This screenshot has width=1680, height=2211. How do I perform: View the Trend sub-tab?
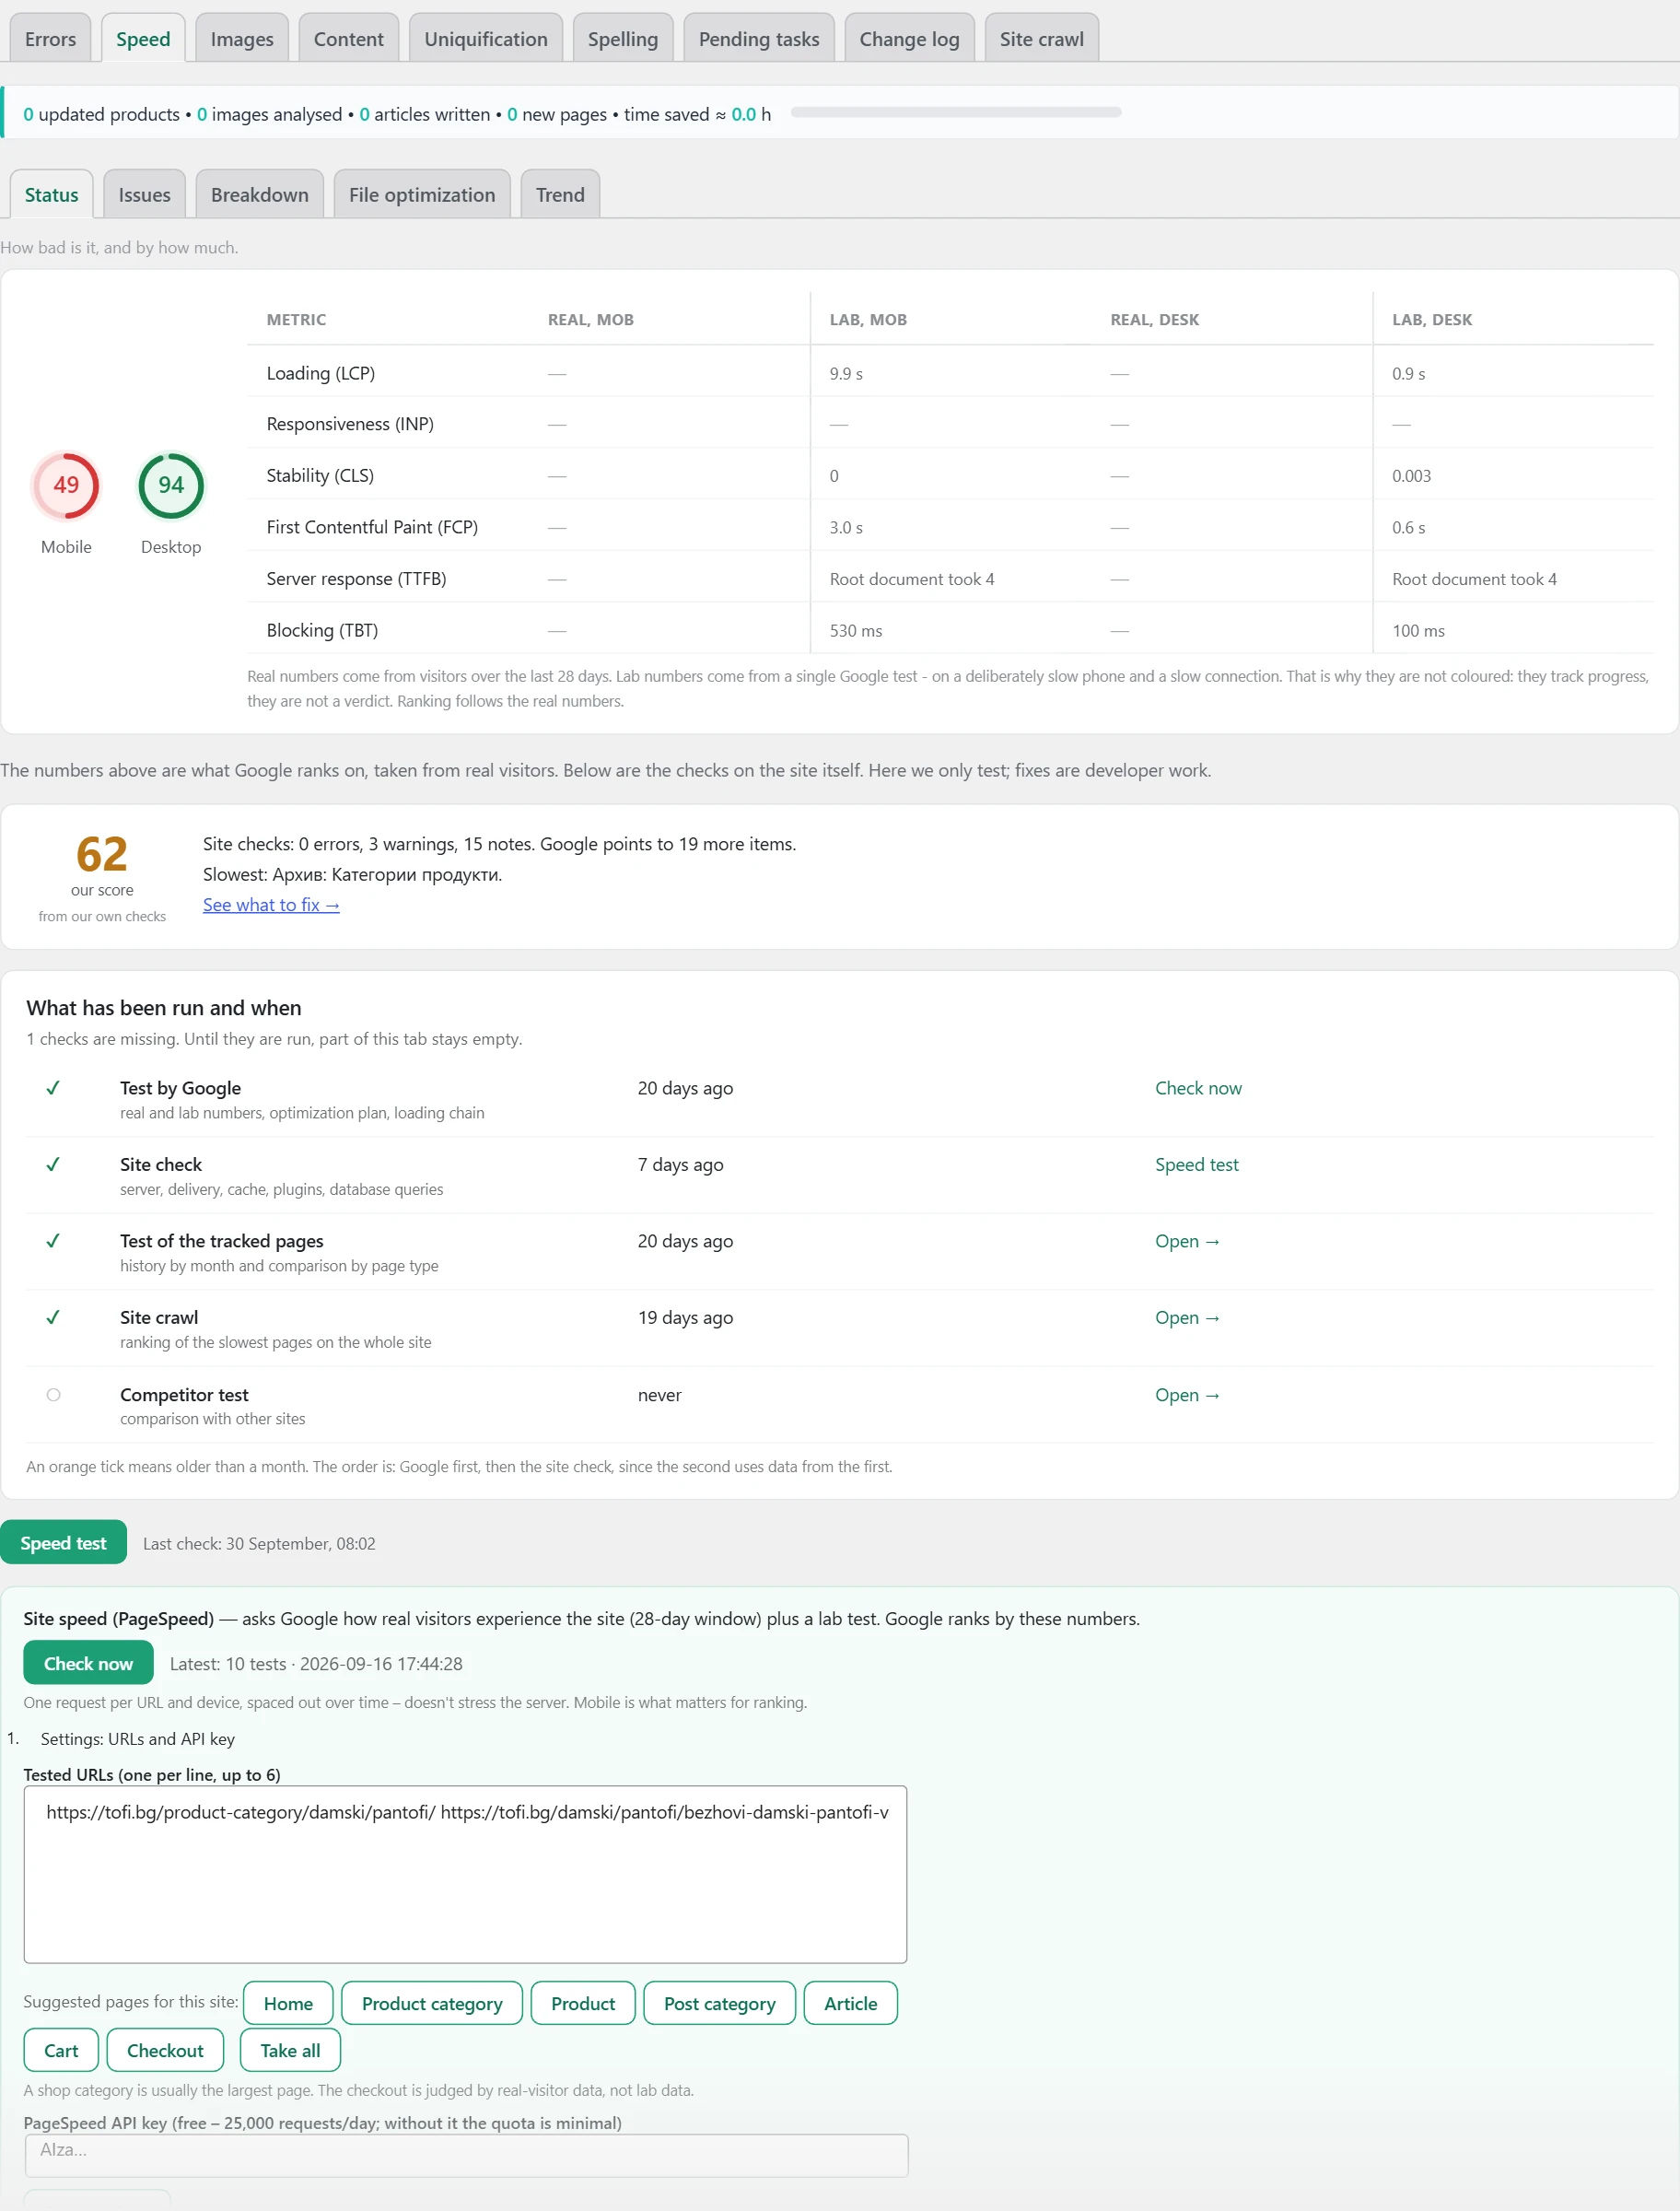pyautogui.click(x=560, y=195)
